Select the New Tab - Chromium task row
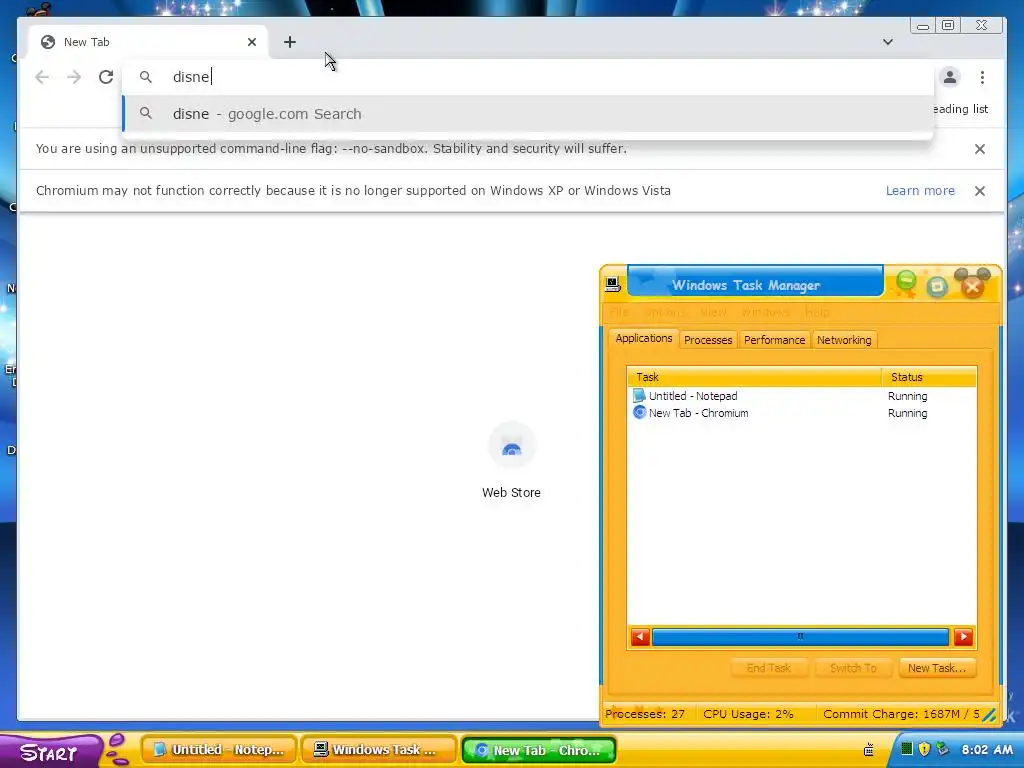The height and width of the screenshot is (768, 1024). coord(803,413)
